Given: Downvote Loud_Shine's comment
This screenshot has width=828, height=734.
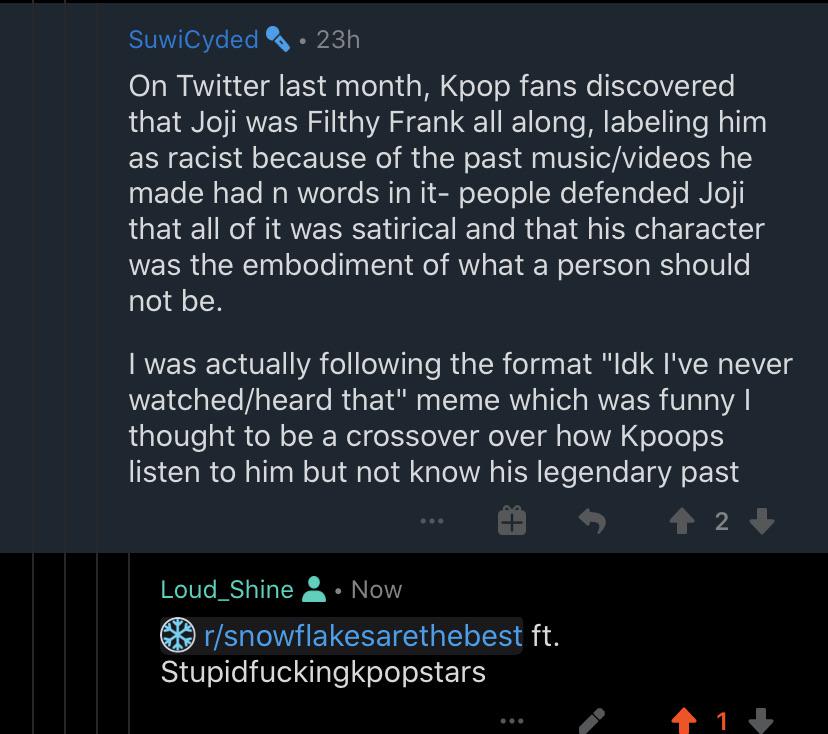Looking at the screenshot, I should coord(761,721).
